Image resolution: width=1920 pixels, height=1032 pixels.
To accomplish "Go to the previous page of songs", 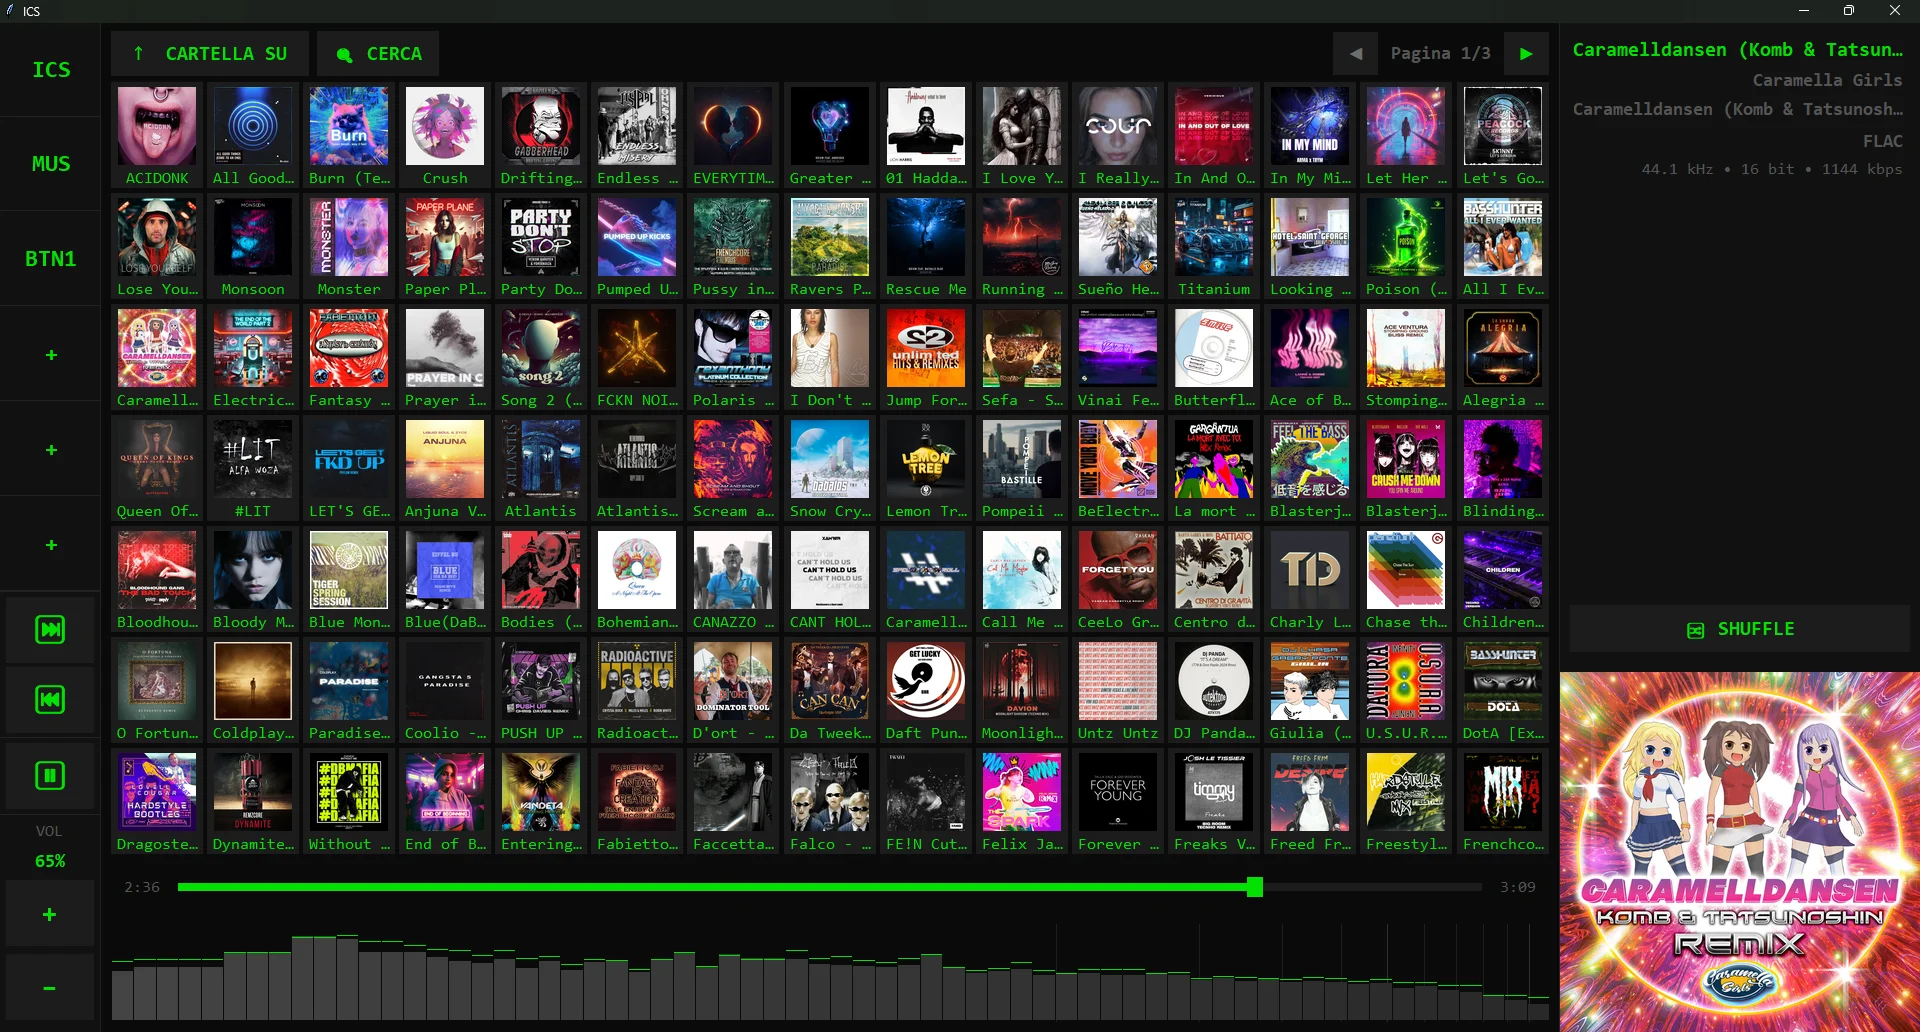I will click(1356, 54).
